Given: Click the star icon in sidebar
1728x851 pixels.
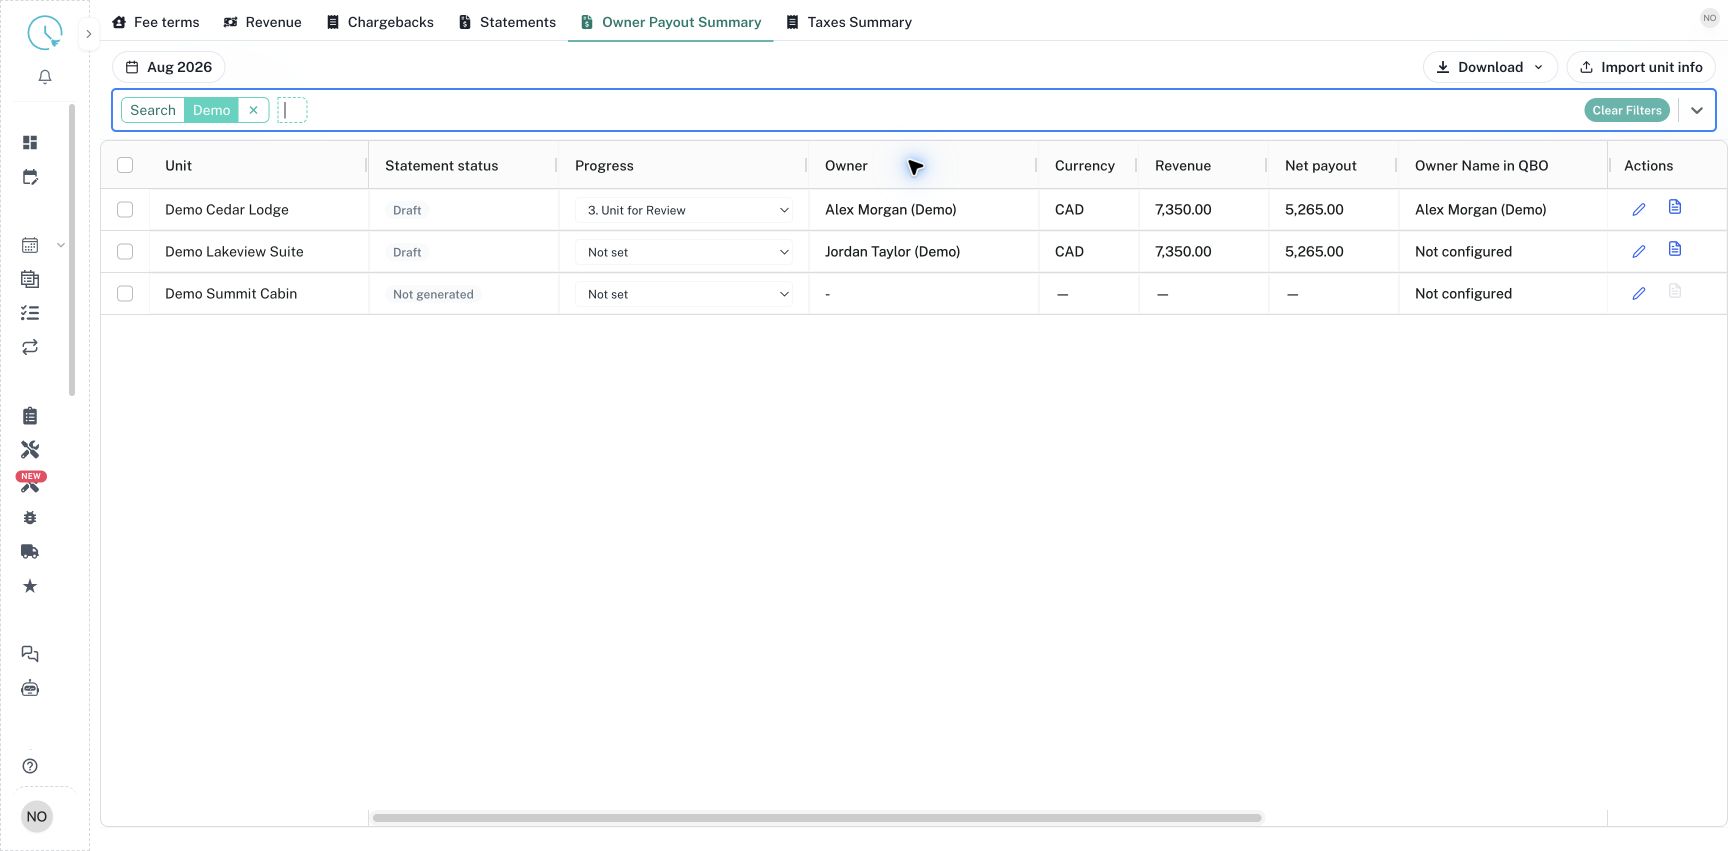Looking at the screenshot, I should coord(30,586).
